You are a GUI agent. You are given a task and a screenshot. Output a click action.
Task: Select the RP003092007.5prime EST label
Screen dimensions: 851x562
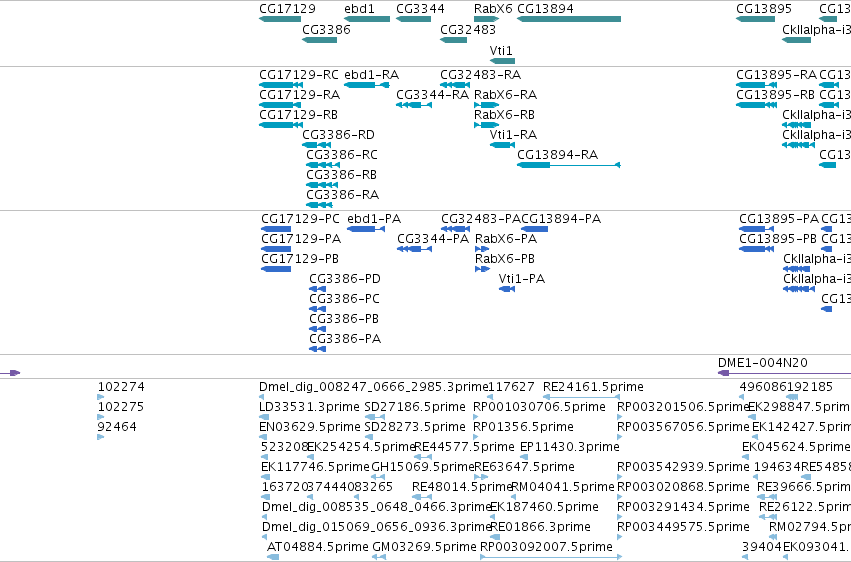coord(547,546)
